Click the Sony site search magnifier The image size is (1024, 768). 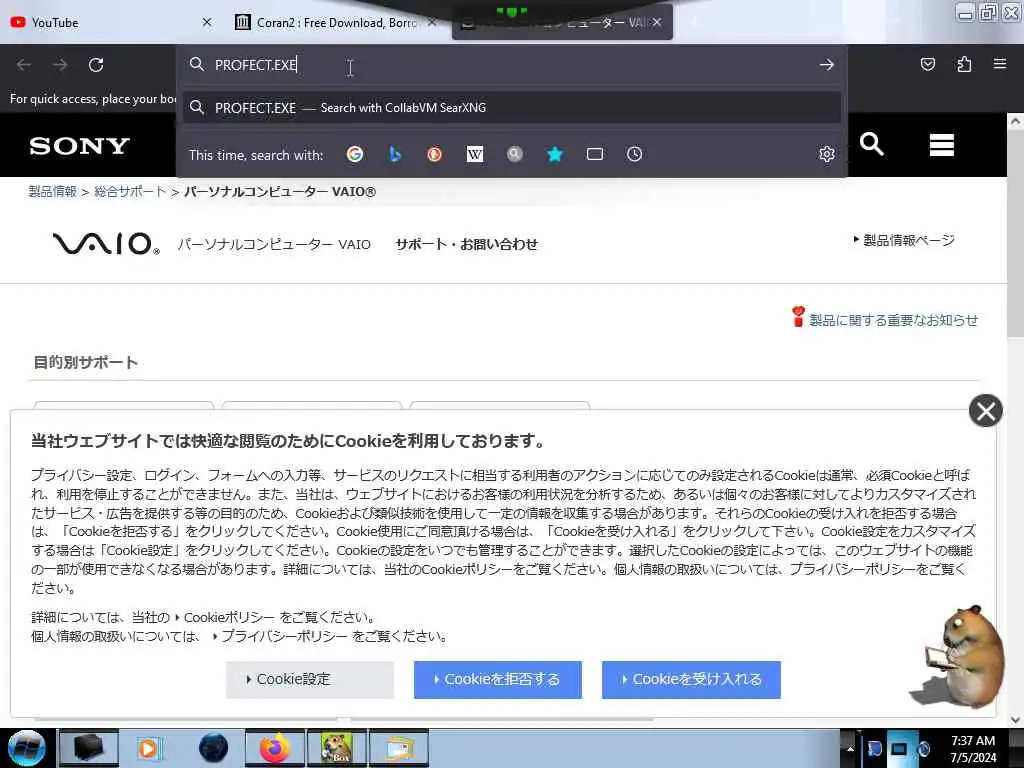(872, 144)
